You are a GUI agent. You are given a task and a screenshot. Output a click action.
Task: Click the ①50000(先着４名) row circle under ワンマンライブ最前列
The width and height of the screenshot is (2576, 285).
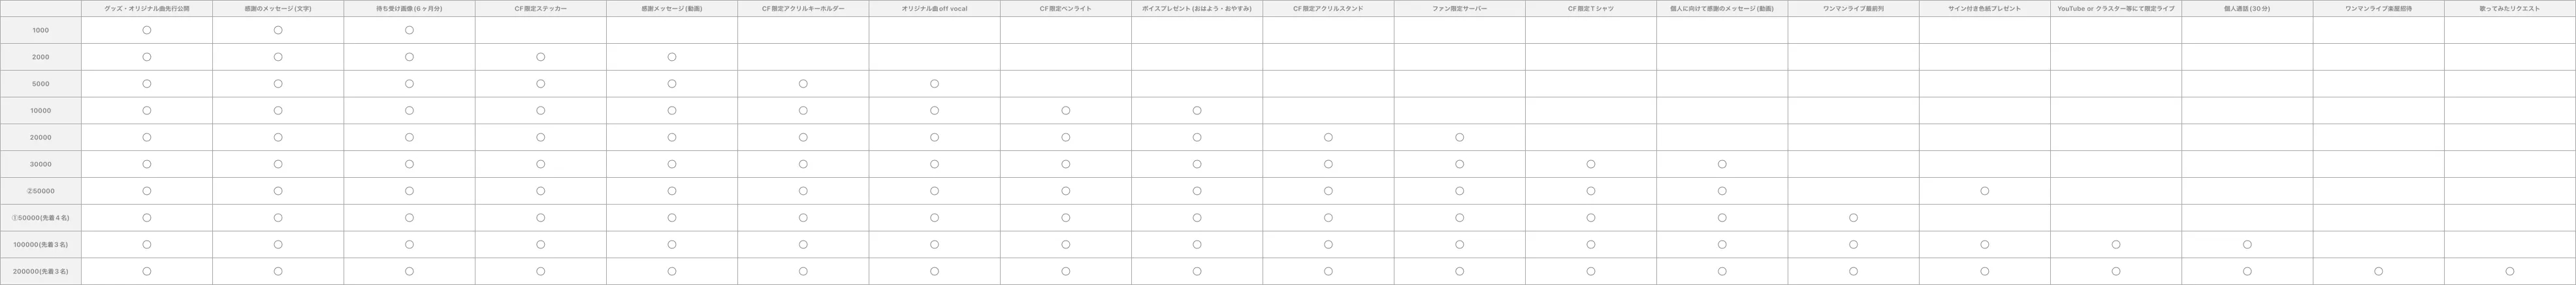(x=1853, y=218)
